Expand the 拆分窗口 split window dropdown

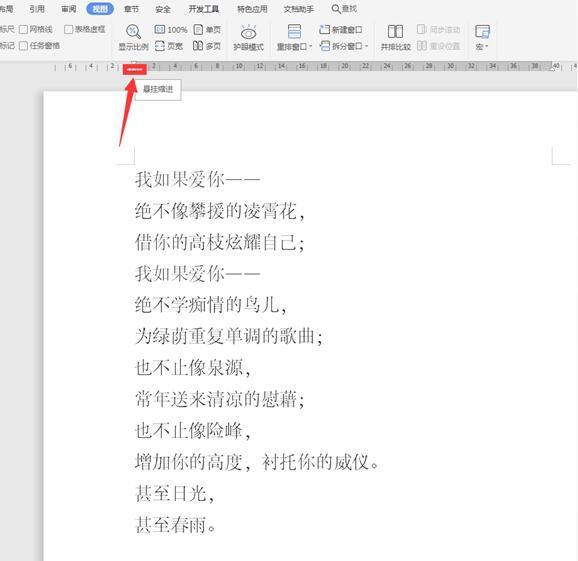pyautogui.click(x=344, y=46)
